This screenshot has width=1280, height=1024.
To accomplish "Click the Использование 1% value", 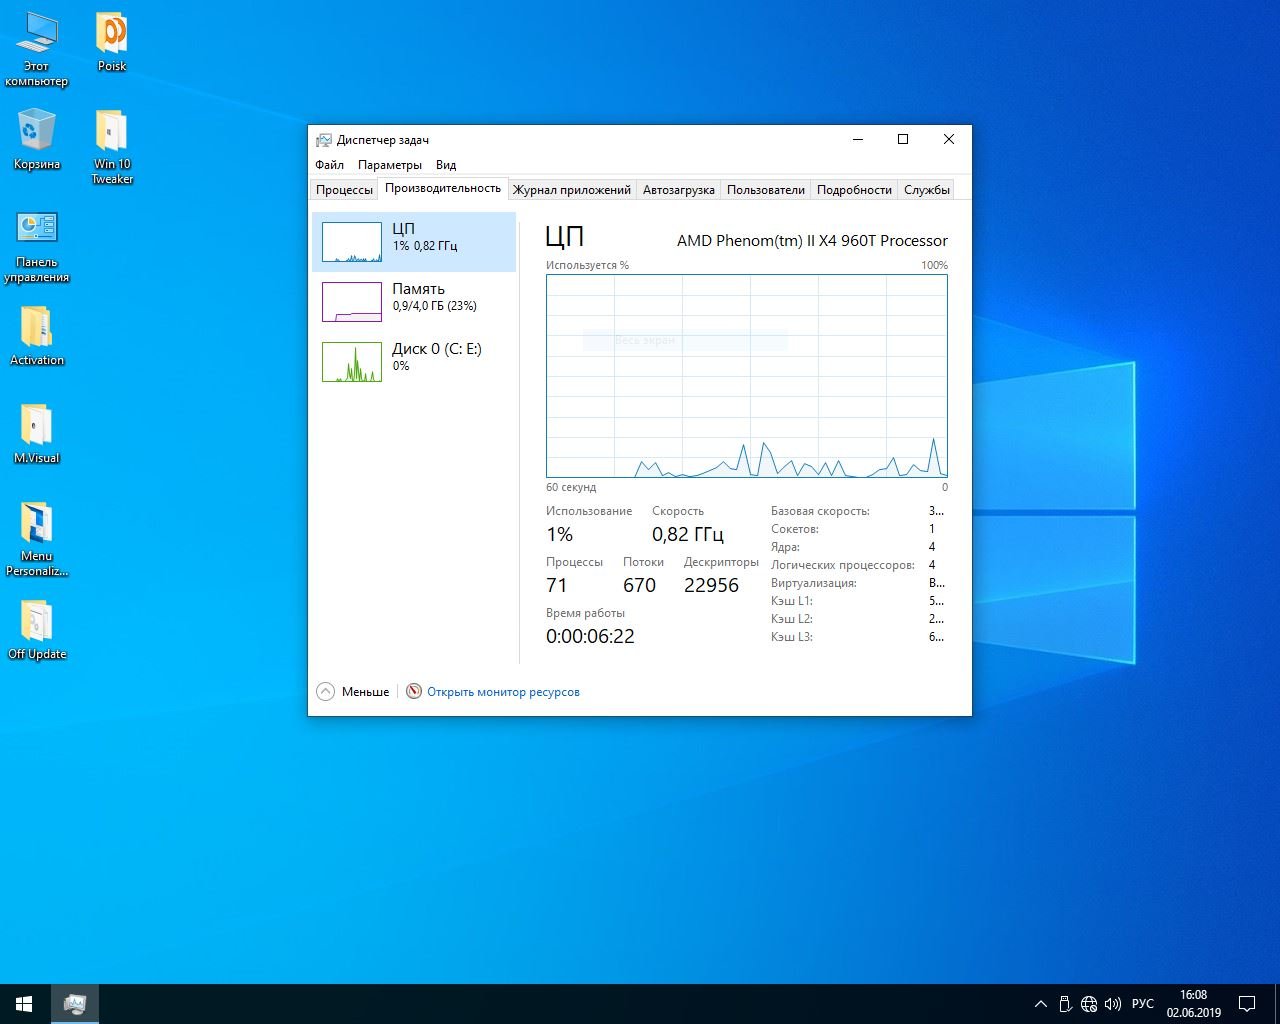I will coord(559,535).
